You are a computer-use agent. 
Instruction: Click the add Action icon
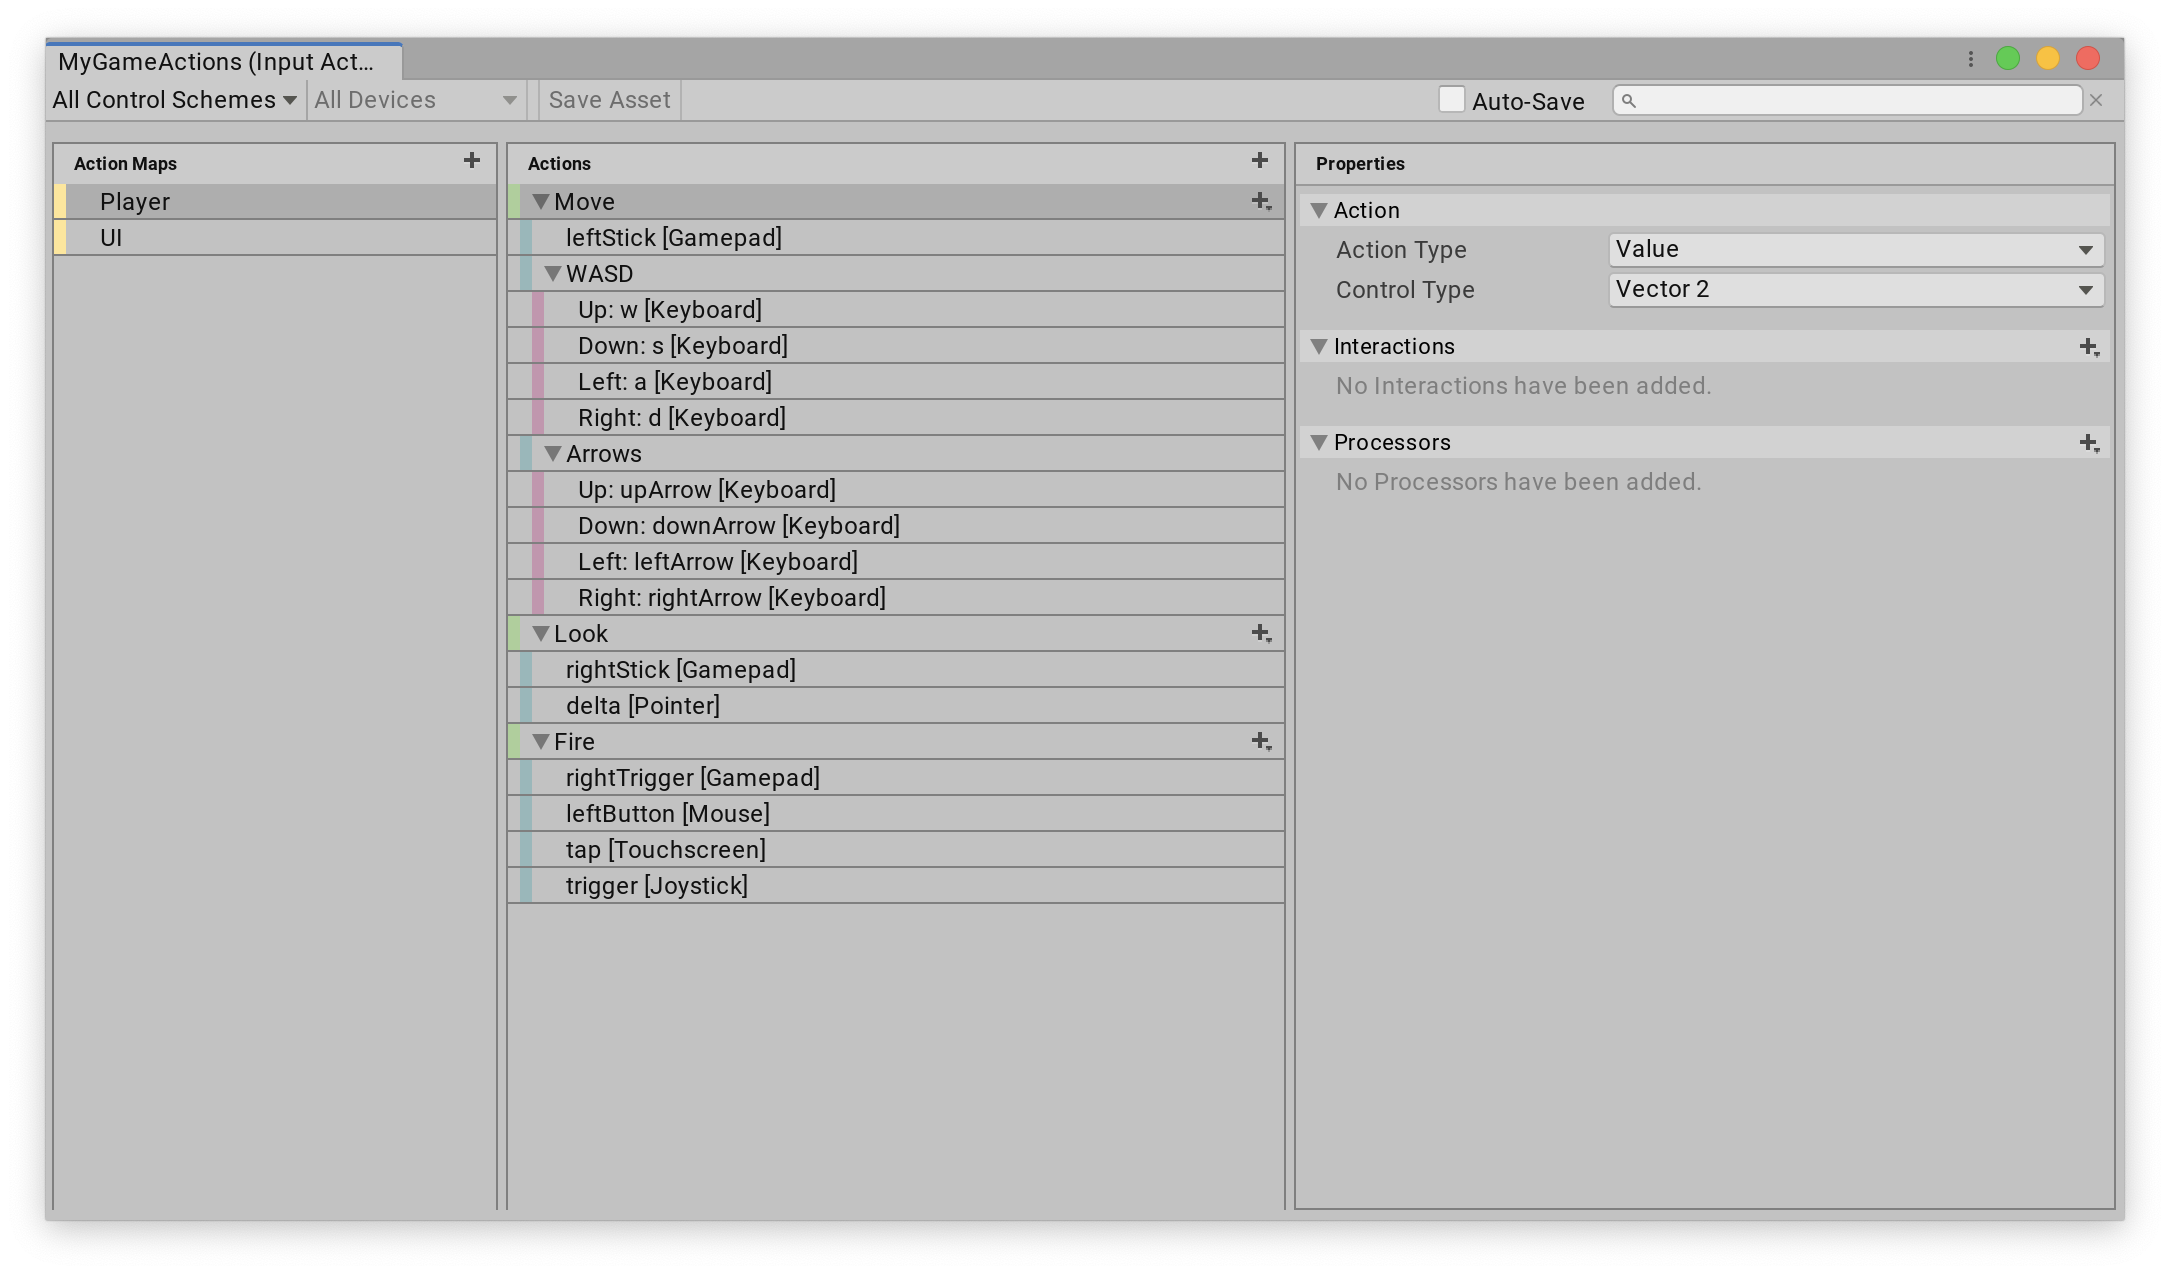pos(1259,162)
